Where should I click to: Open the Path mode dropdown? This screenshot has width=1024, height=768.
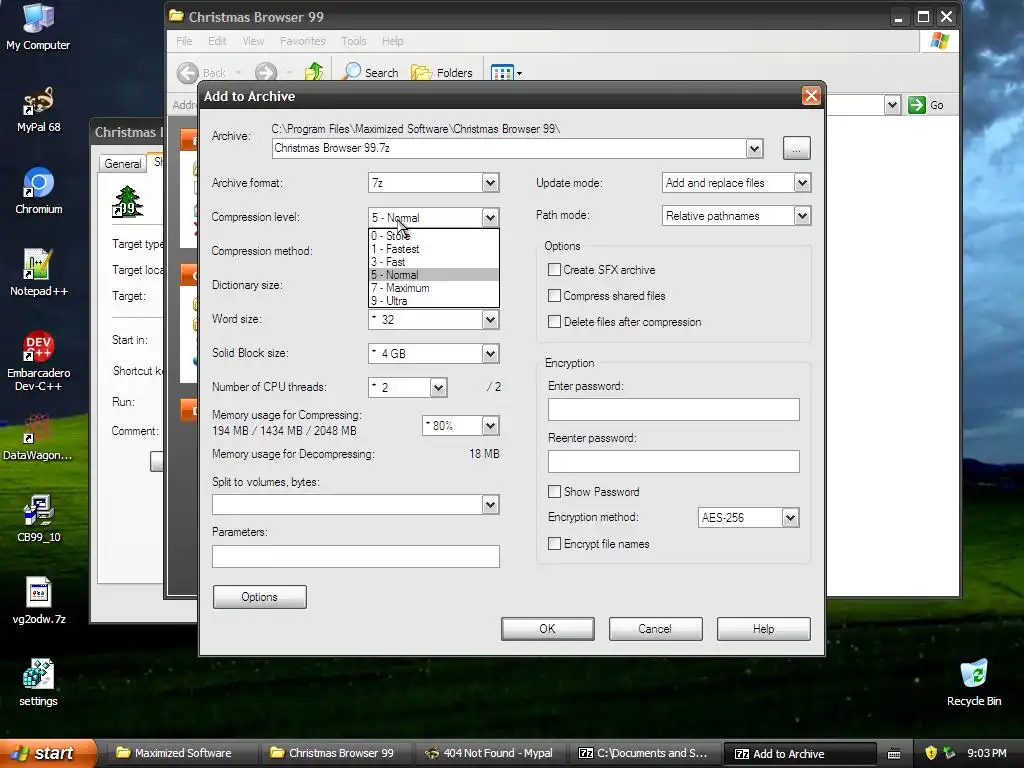(803, 216)
